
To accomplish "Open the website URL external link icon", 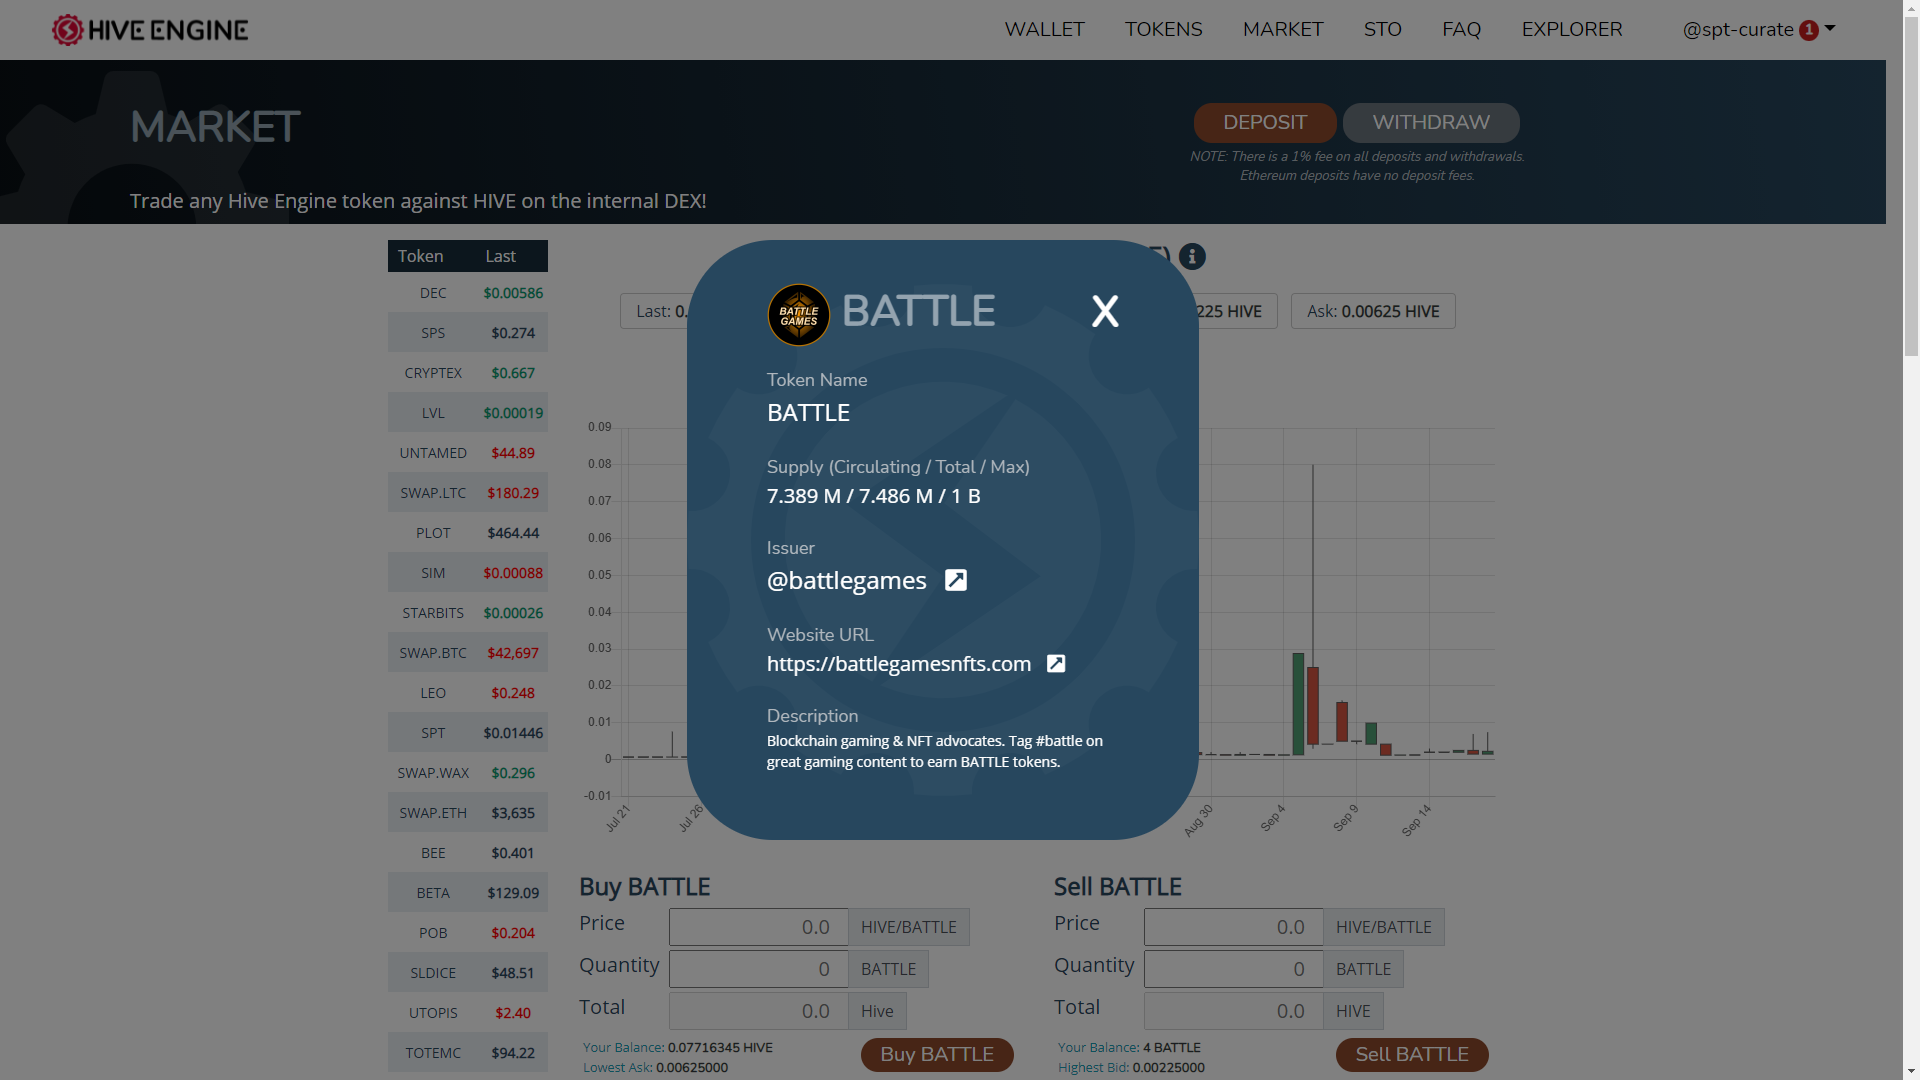I will (x=1056, y=664).
